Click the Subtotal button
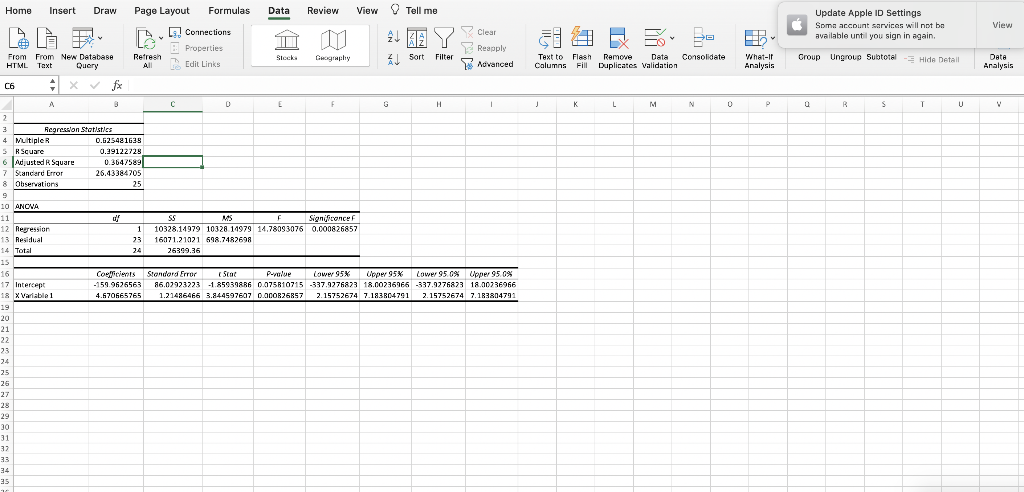This screenshot has width=1024, height=492. (881, 57)
